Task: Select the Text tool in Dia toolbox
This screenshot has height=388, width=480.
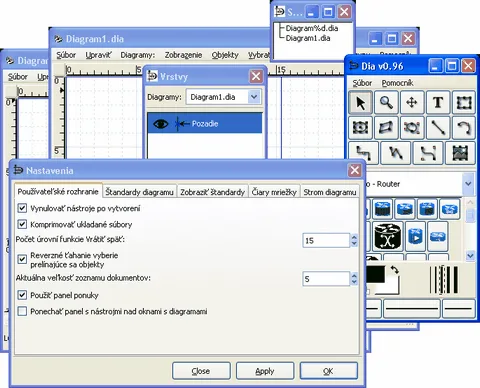Action: pos(438,102)
